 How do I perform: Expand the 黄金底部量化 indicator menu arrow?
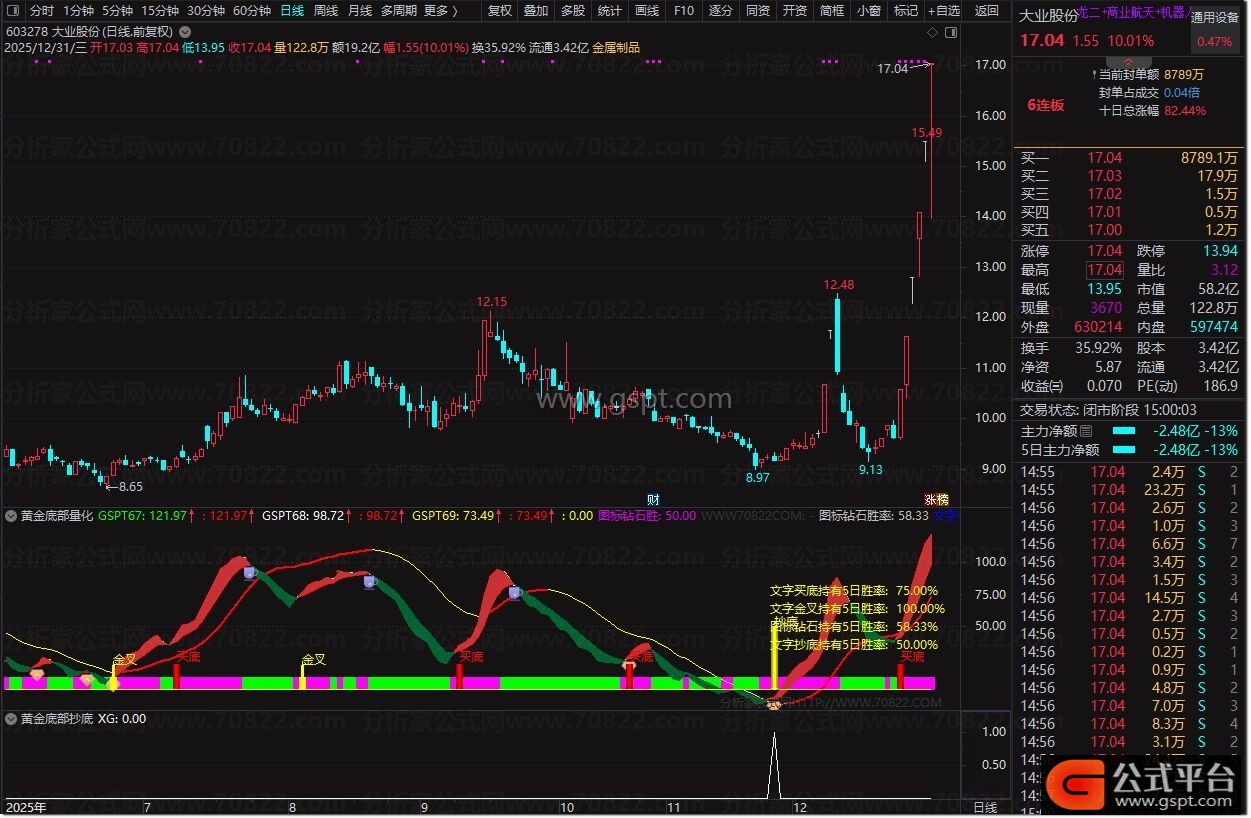[x=11, y=517]
